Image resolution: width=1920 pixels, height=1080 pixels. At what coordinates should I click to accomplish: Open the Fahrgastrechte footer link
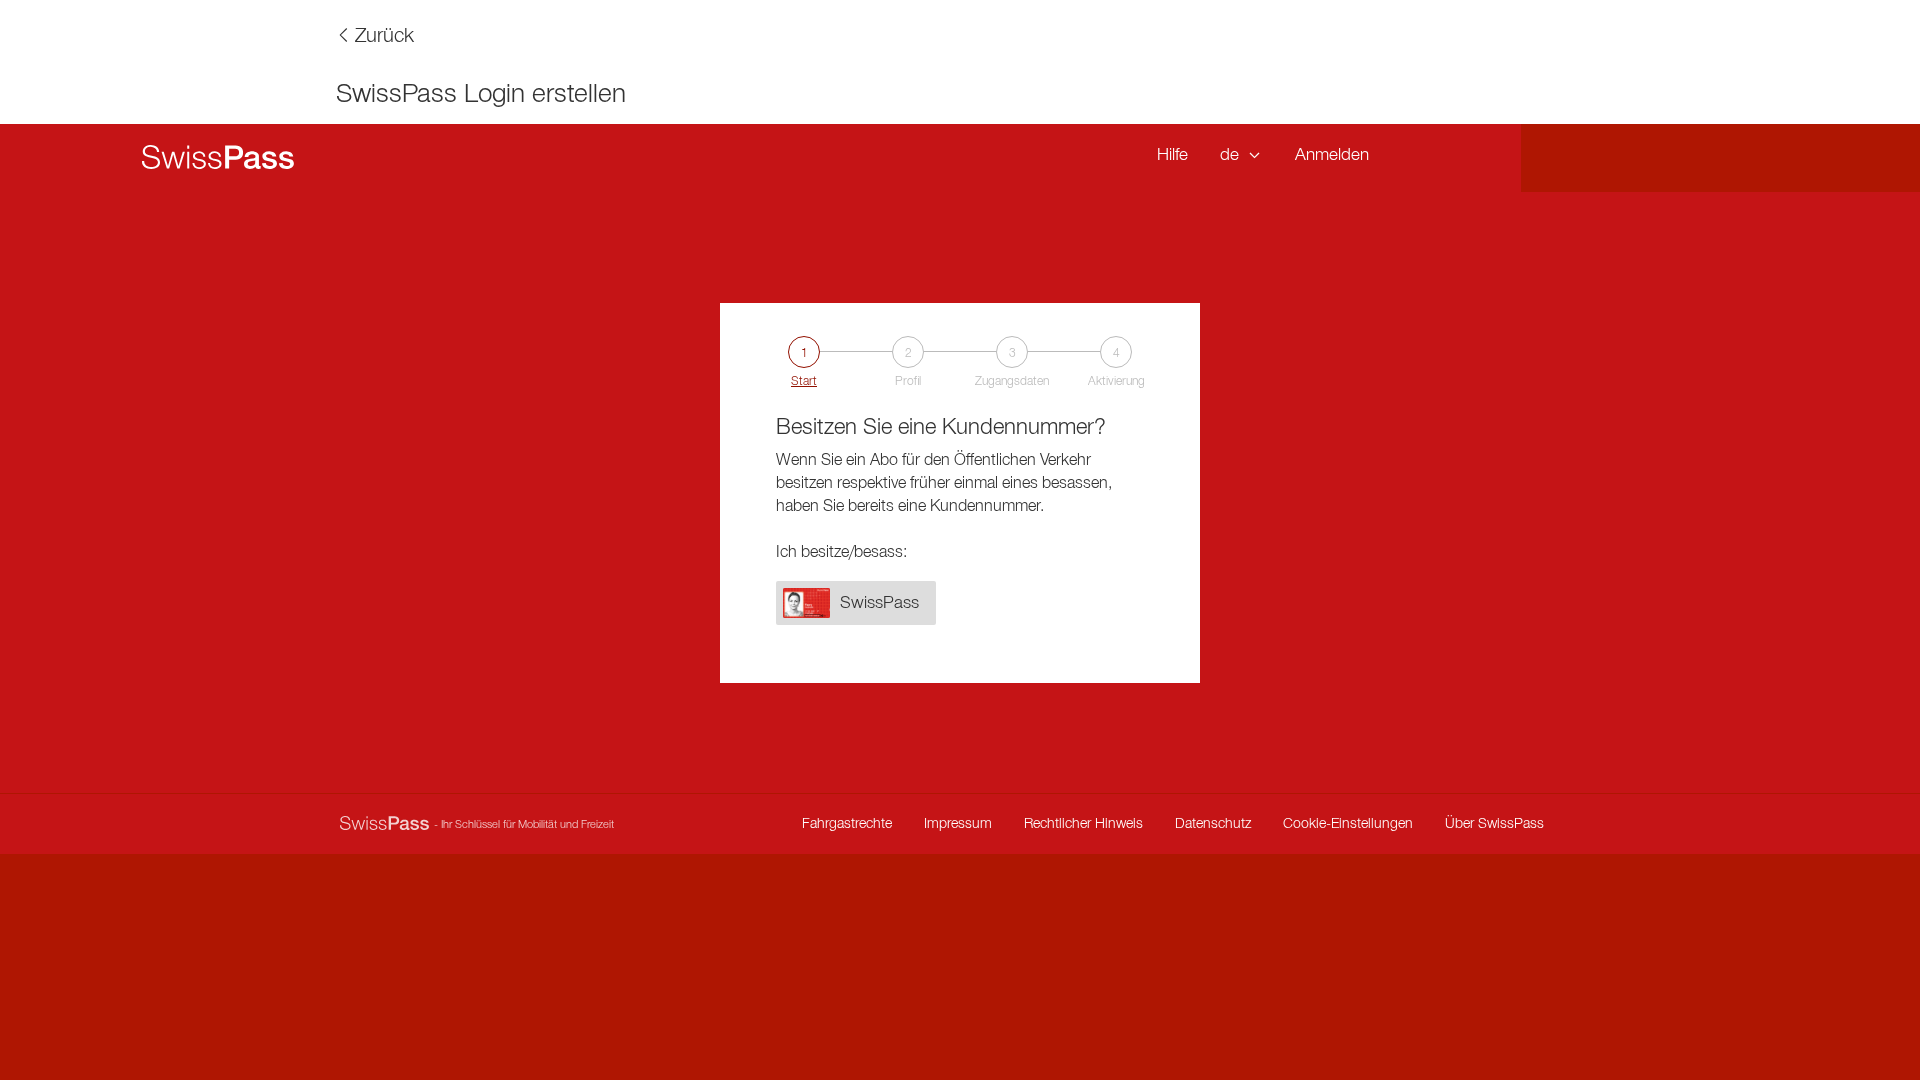coord(847,824)
